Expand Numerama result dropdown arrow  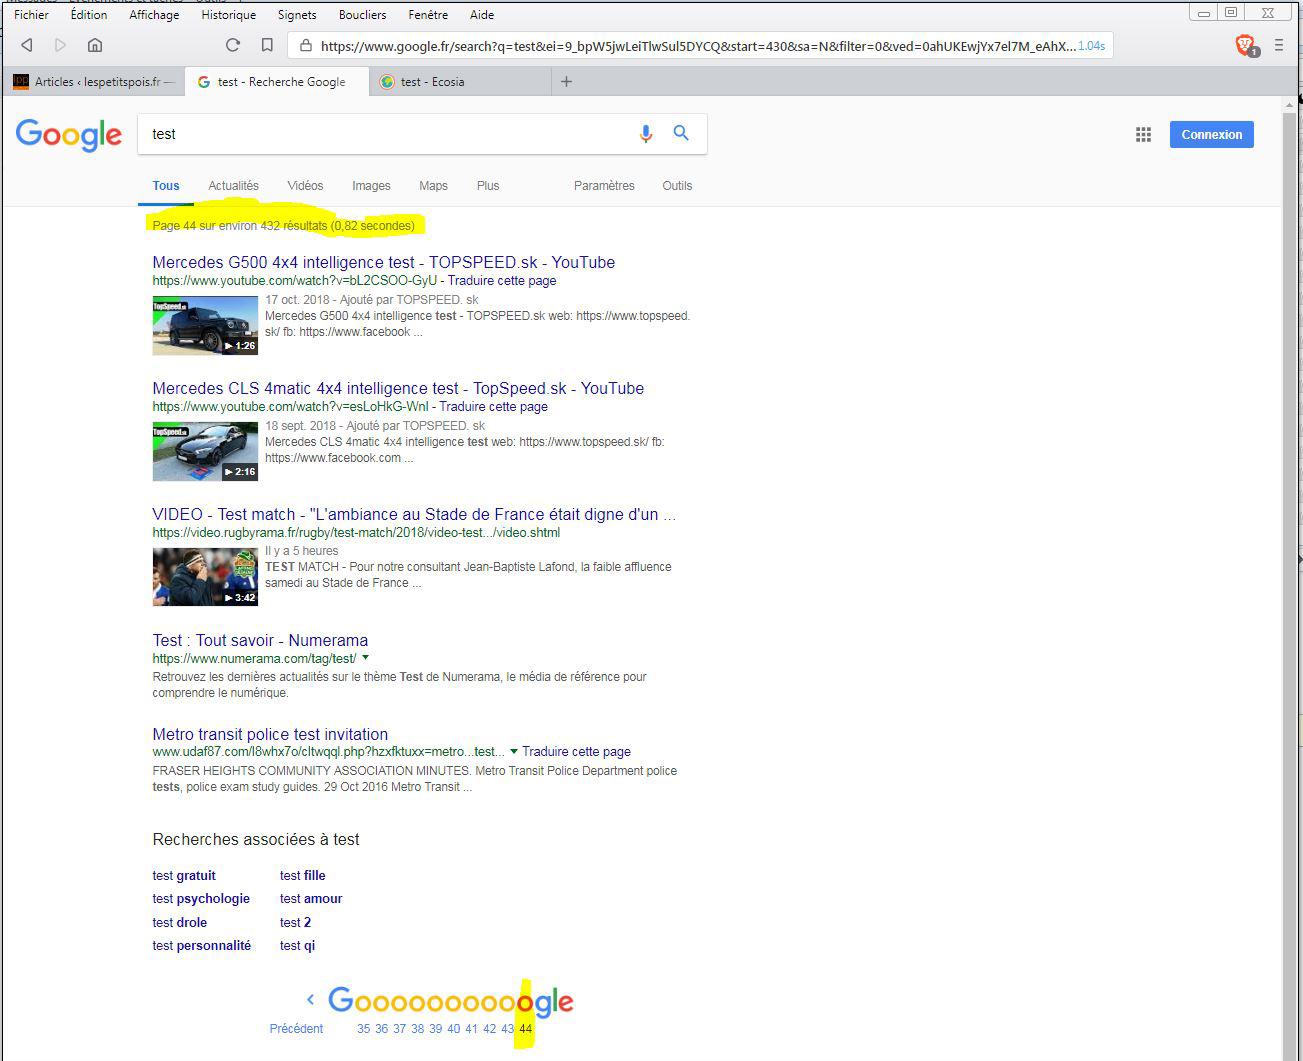click(x=366, y=658)
